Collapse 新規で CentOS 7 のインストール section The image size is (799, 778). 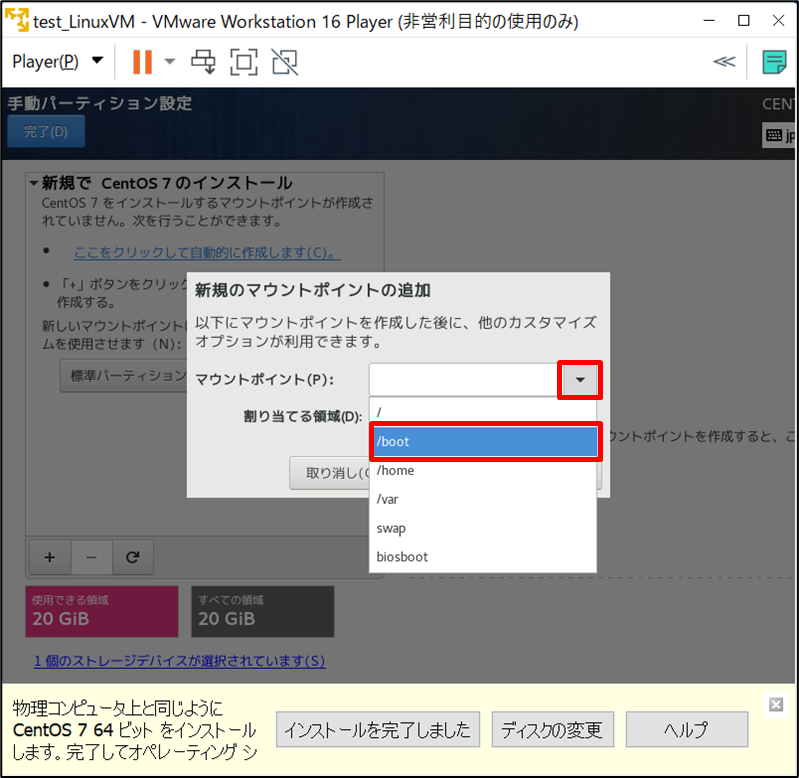tap(34, 183)
